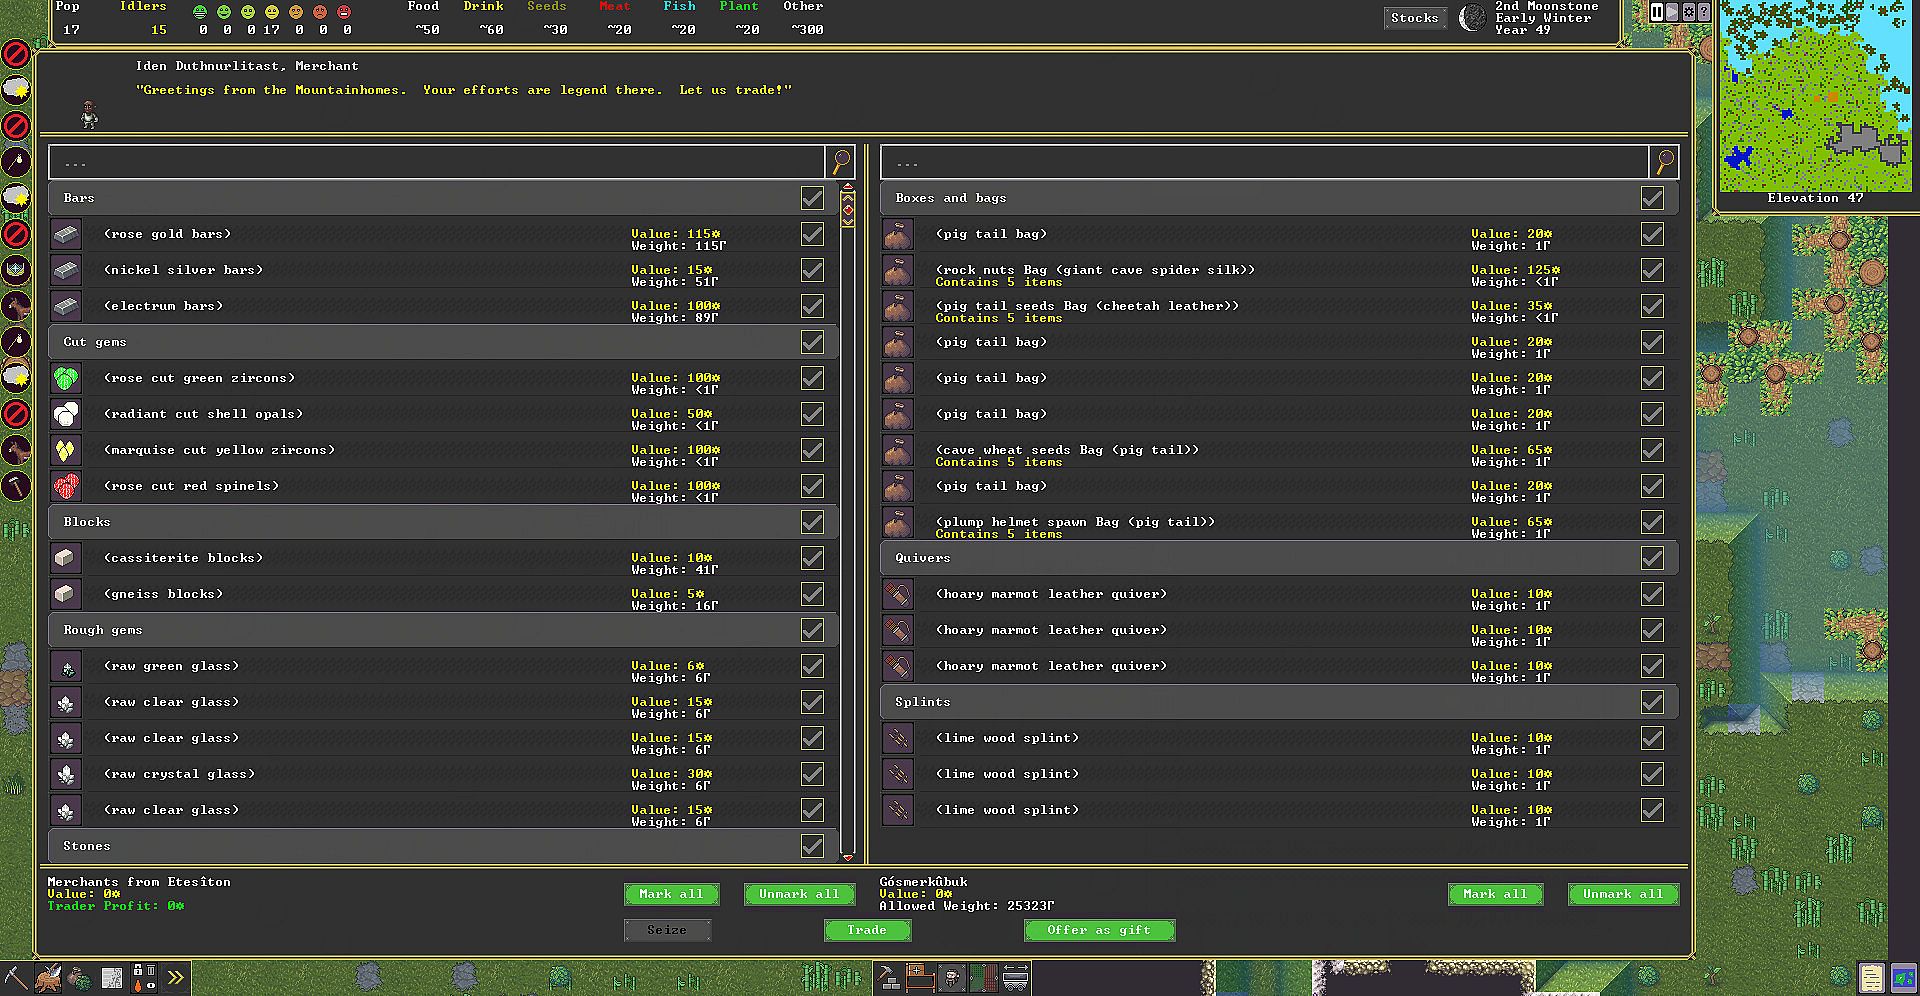Expand the bottom toolbar with double chevron
Viewport: 1920px width, 996px height.
click(176, 977)
